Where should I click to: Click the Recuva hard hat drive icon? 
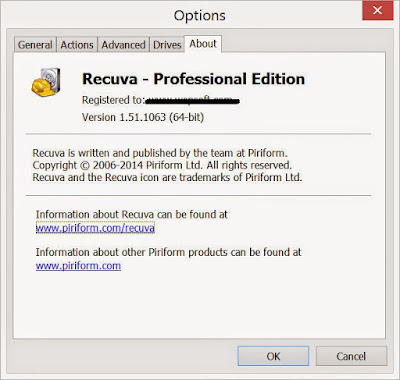pos(46,82)
